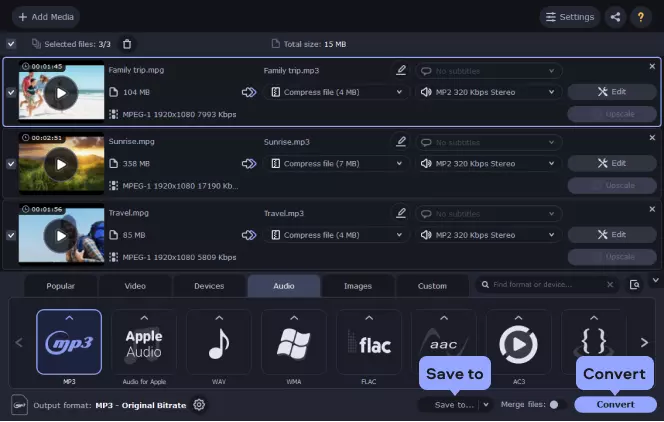Click Edit for Travel.mpg
This screenshot has height=422, width=664.
pyautogui.click(x=612, y=235)
